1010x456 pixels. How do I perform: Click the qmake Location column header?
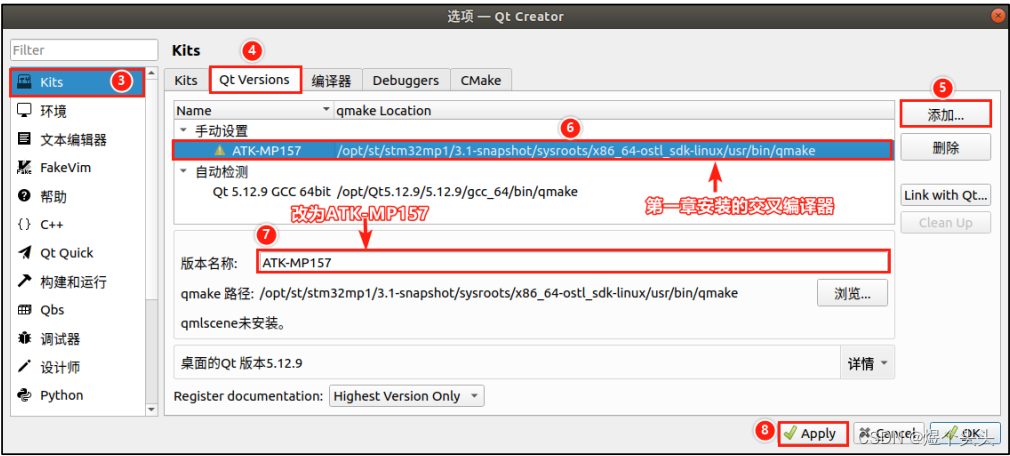tap(614, 111)
